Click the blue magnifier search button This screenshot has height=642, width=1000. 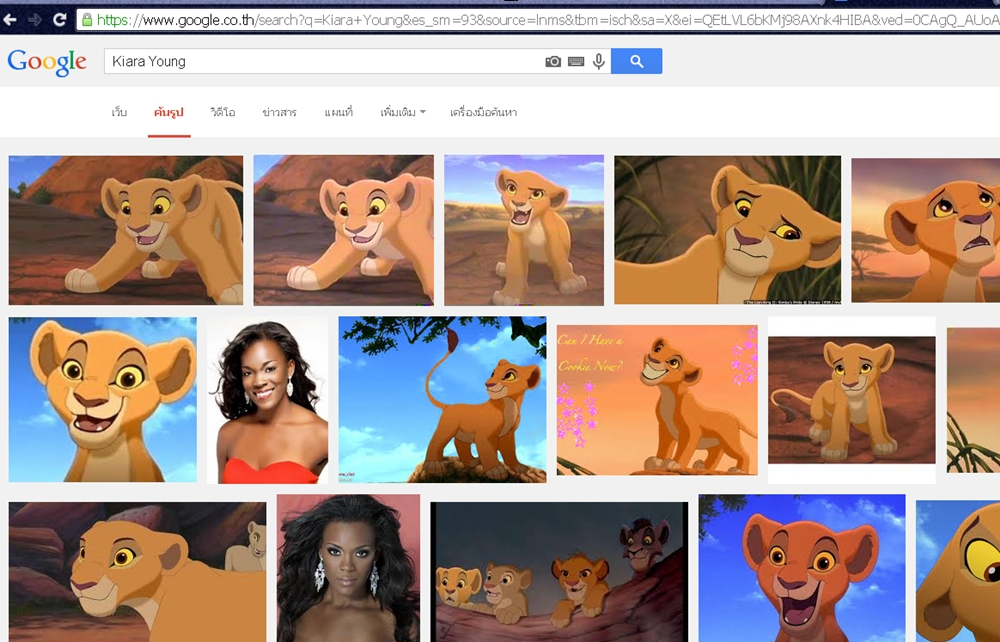coord(636,61)
